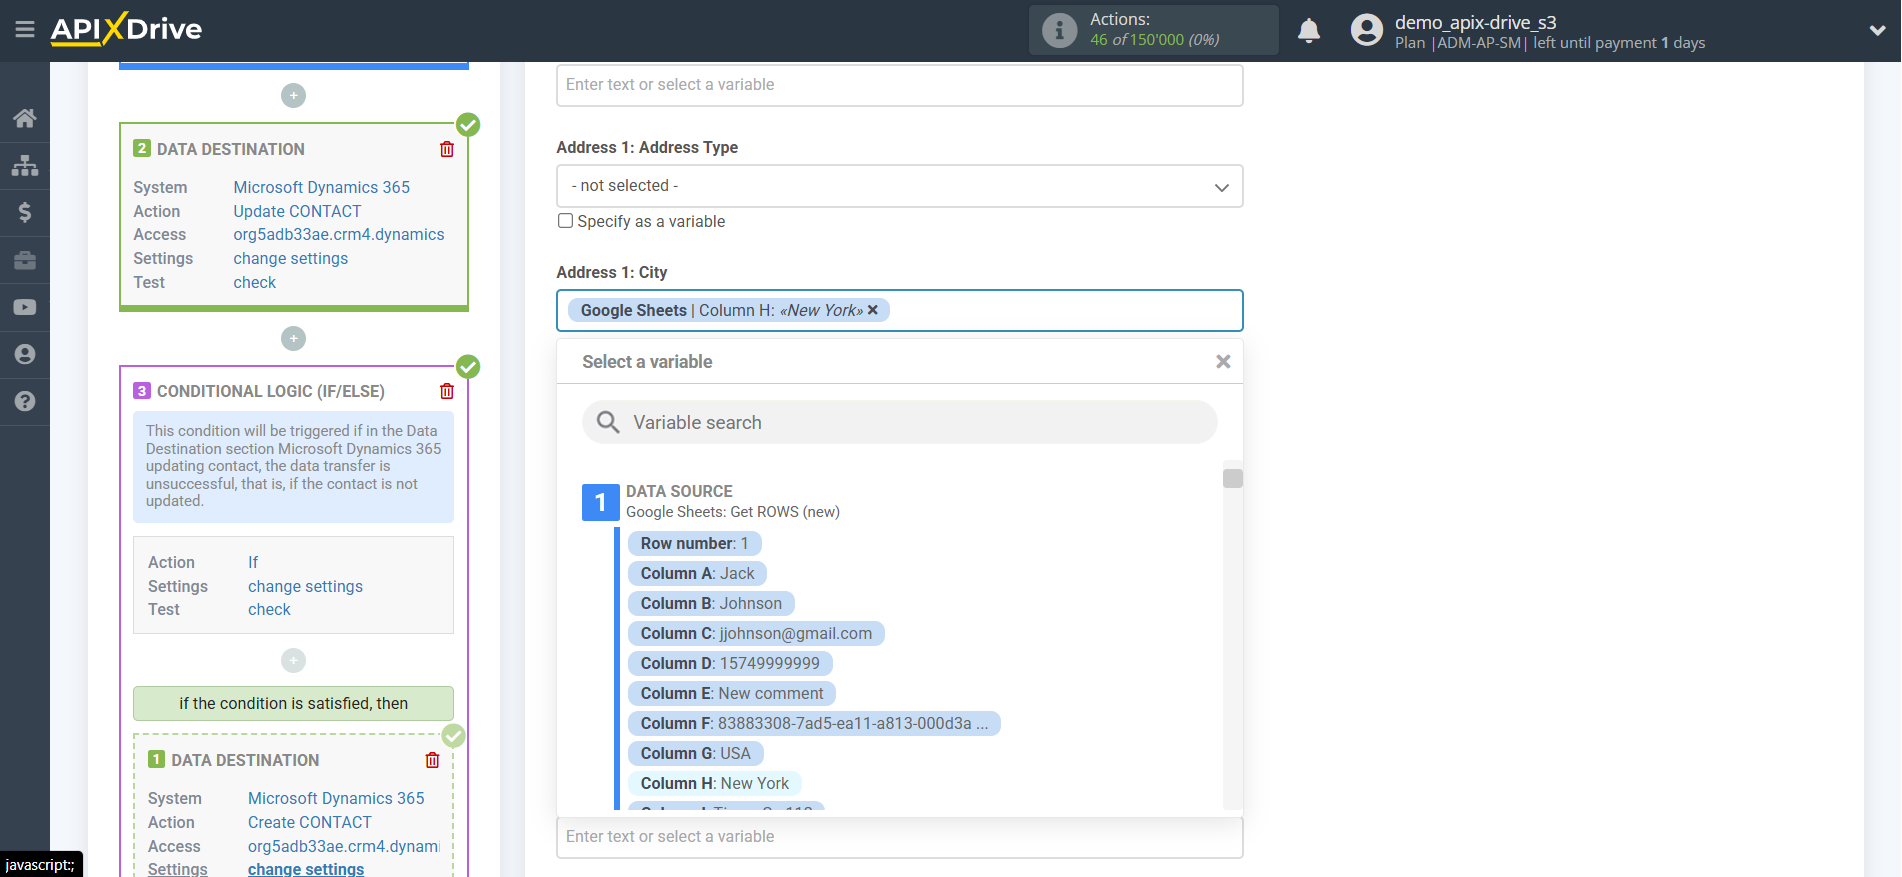1902x877 pixels.
Task: Click the if the condition is satisfied banner
Action: pyautogui.click(x=293, y=703)
